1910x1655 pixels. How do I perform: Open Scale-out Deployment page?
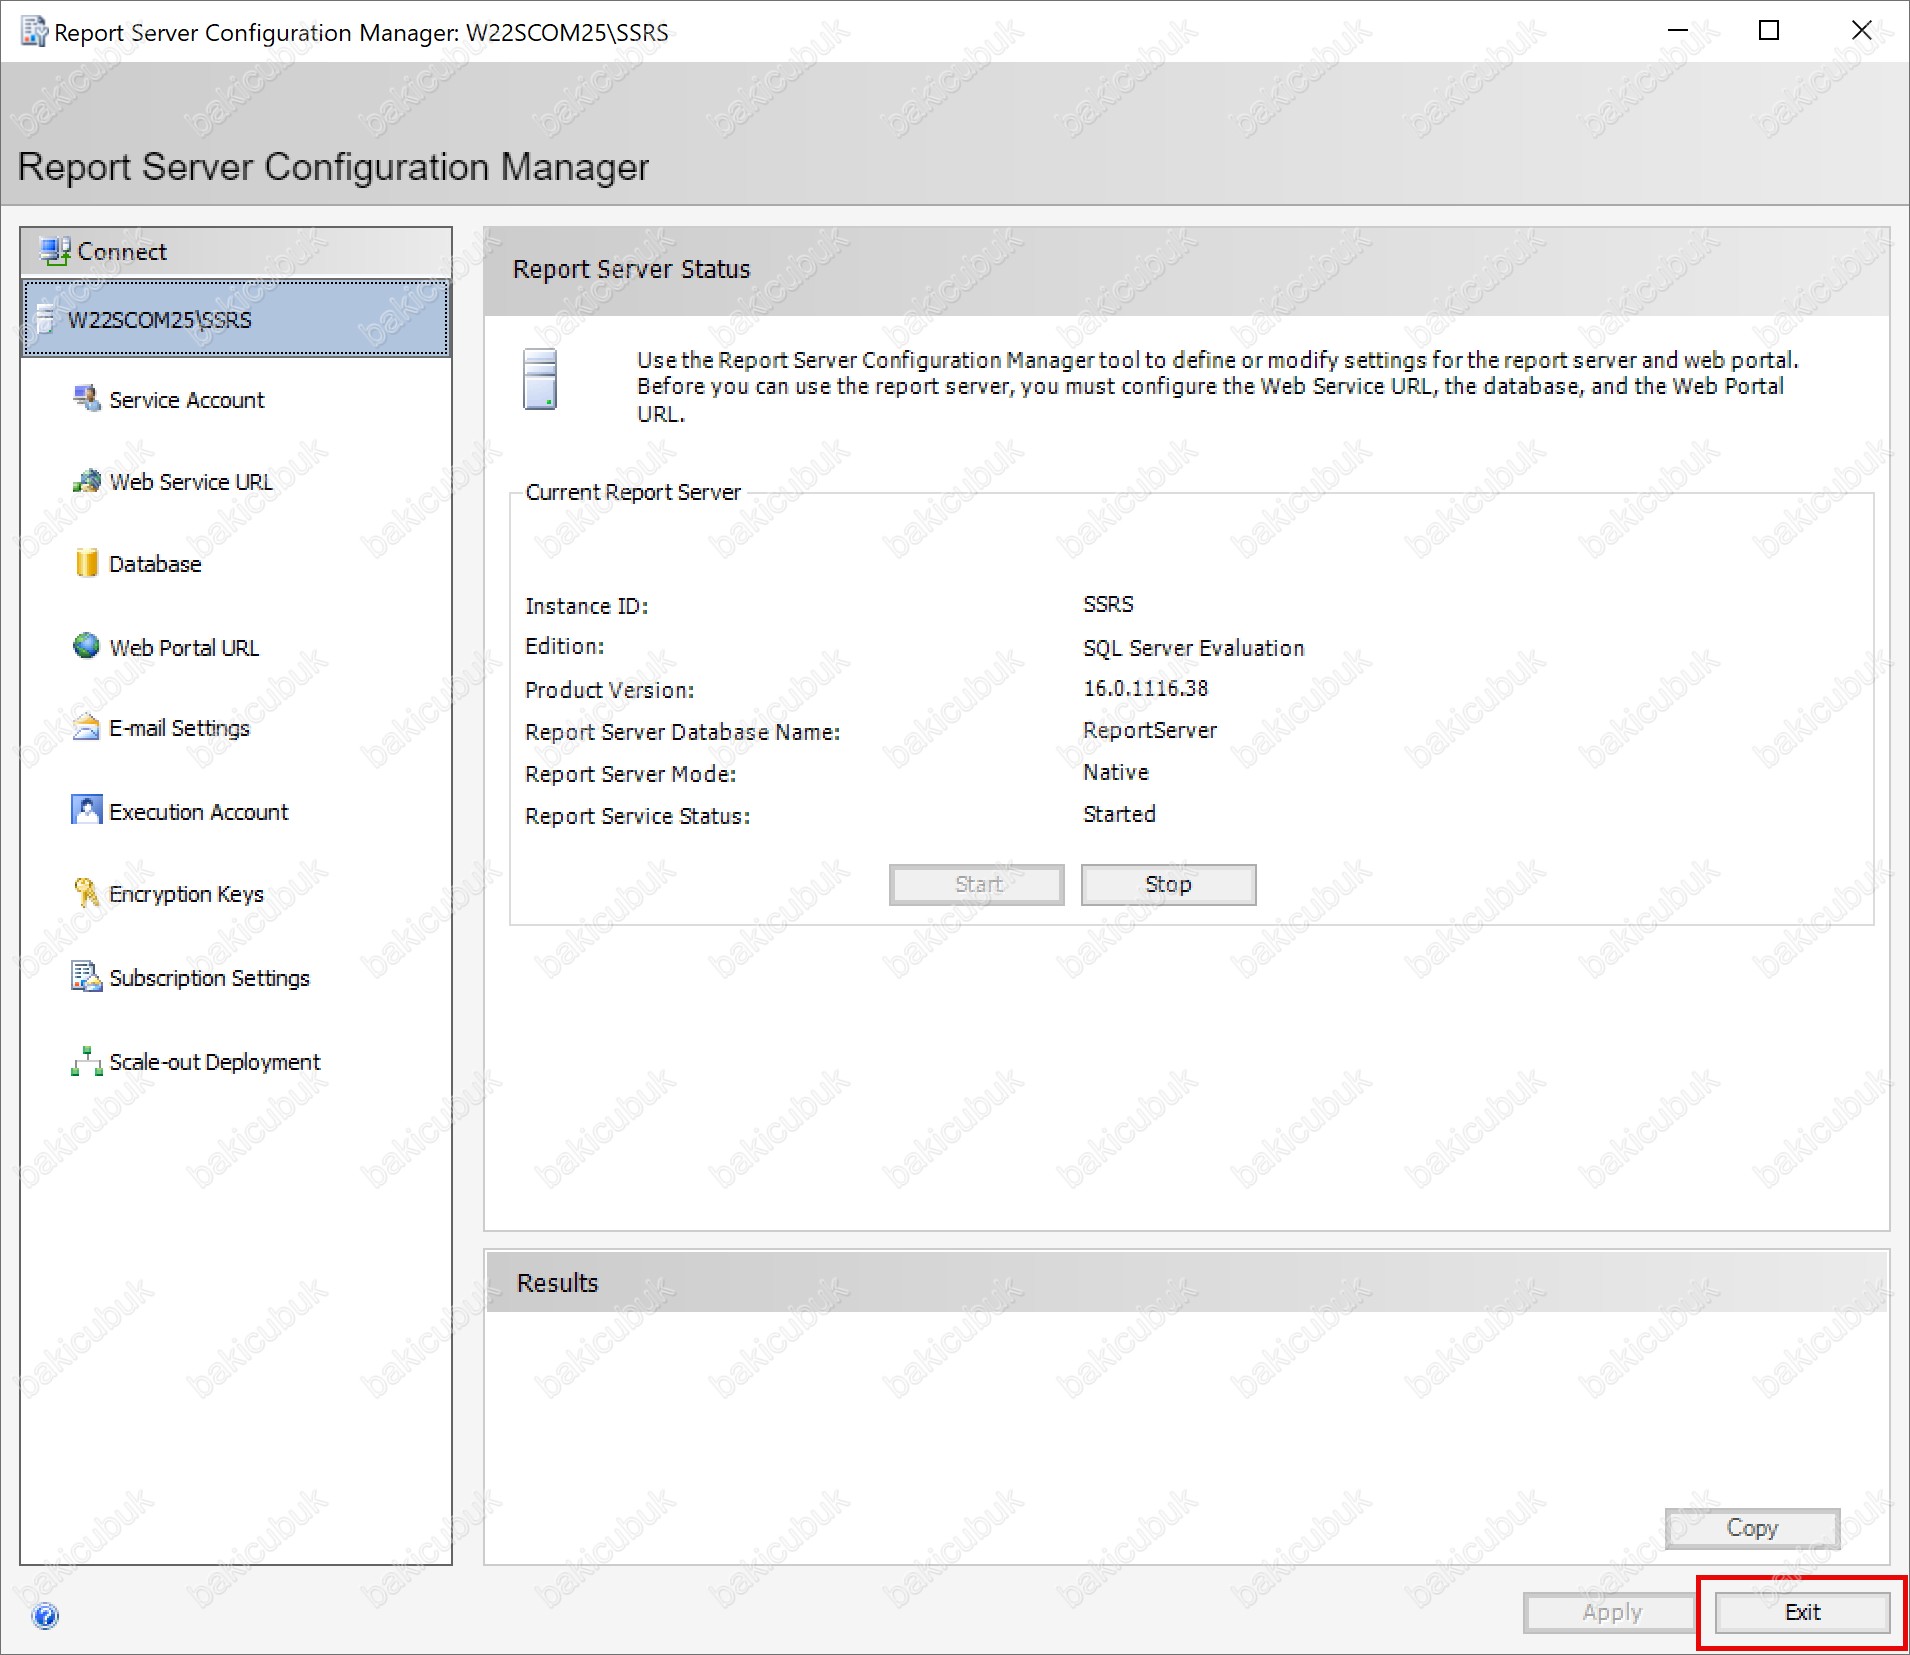[214, 1062]
